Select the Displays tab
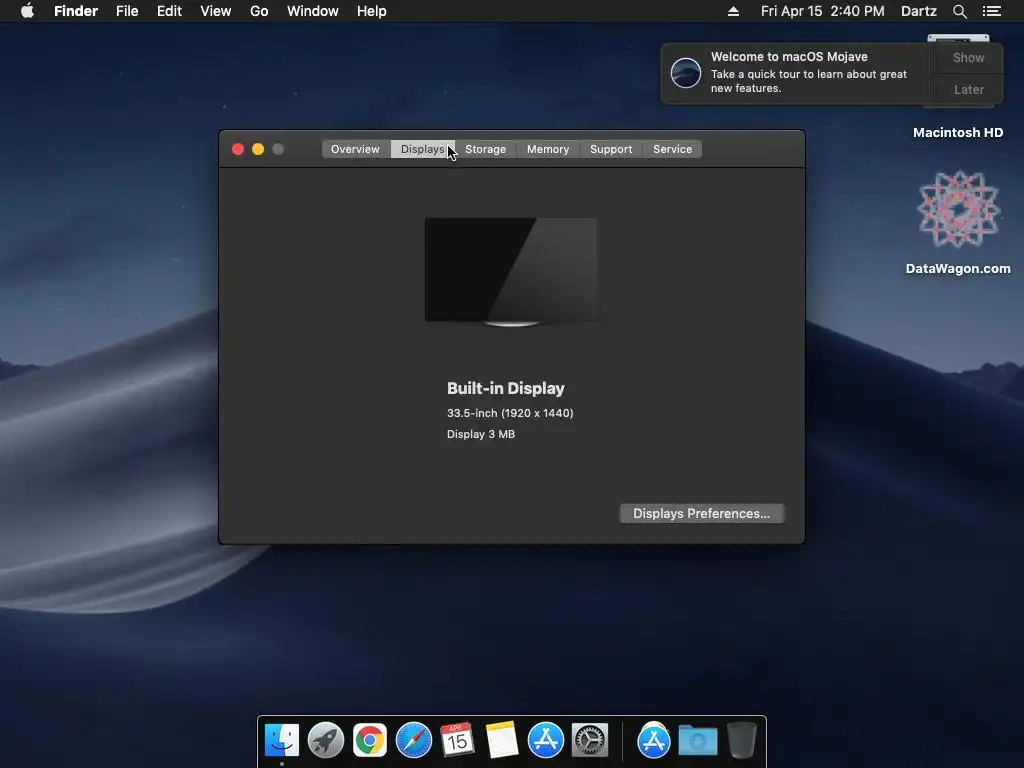This screenshot has width=1024, height=768. point(423,149)
